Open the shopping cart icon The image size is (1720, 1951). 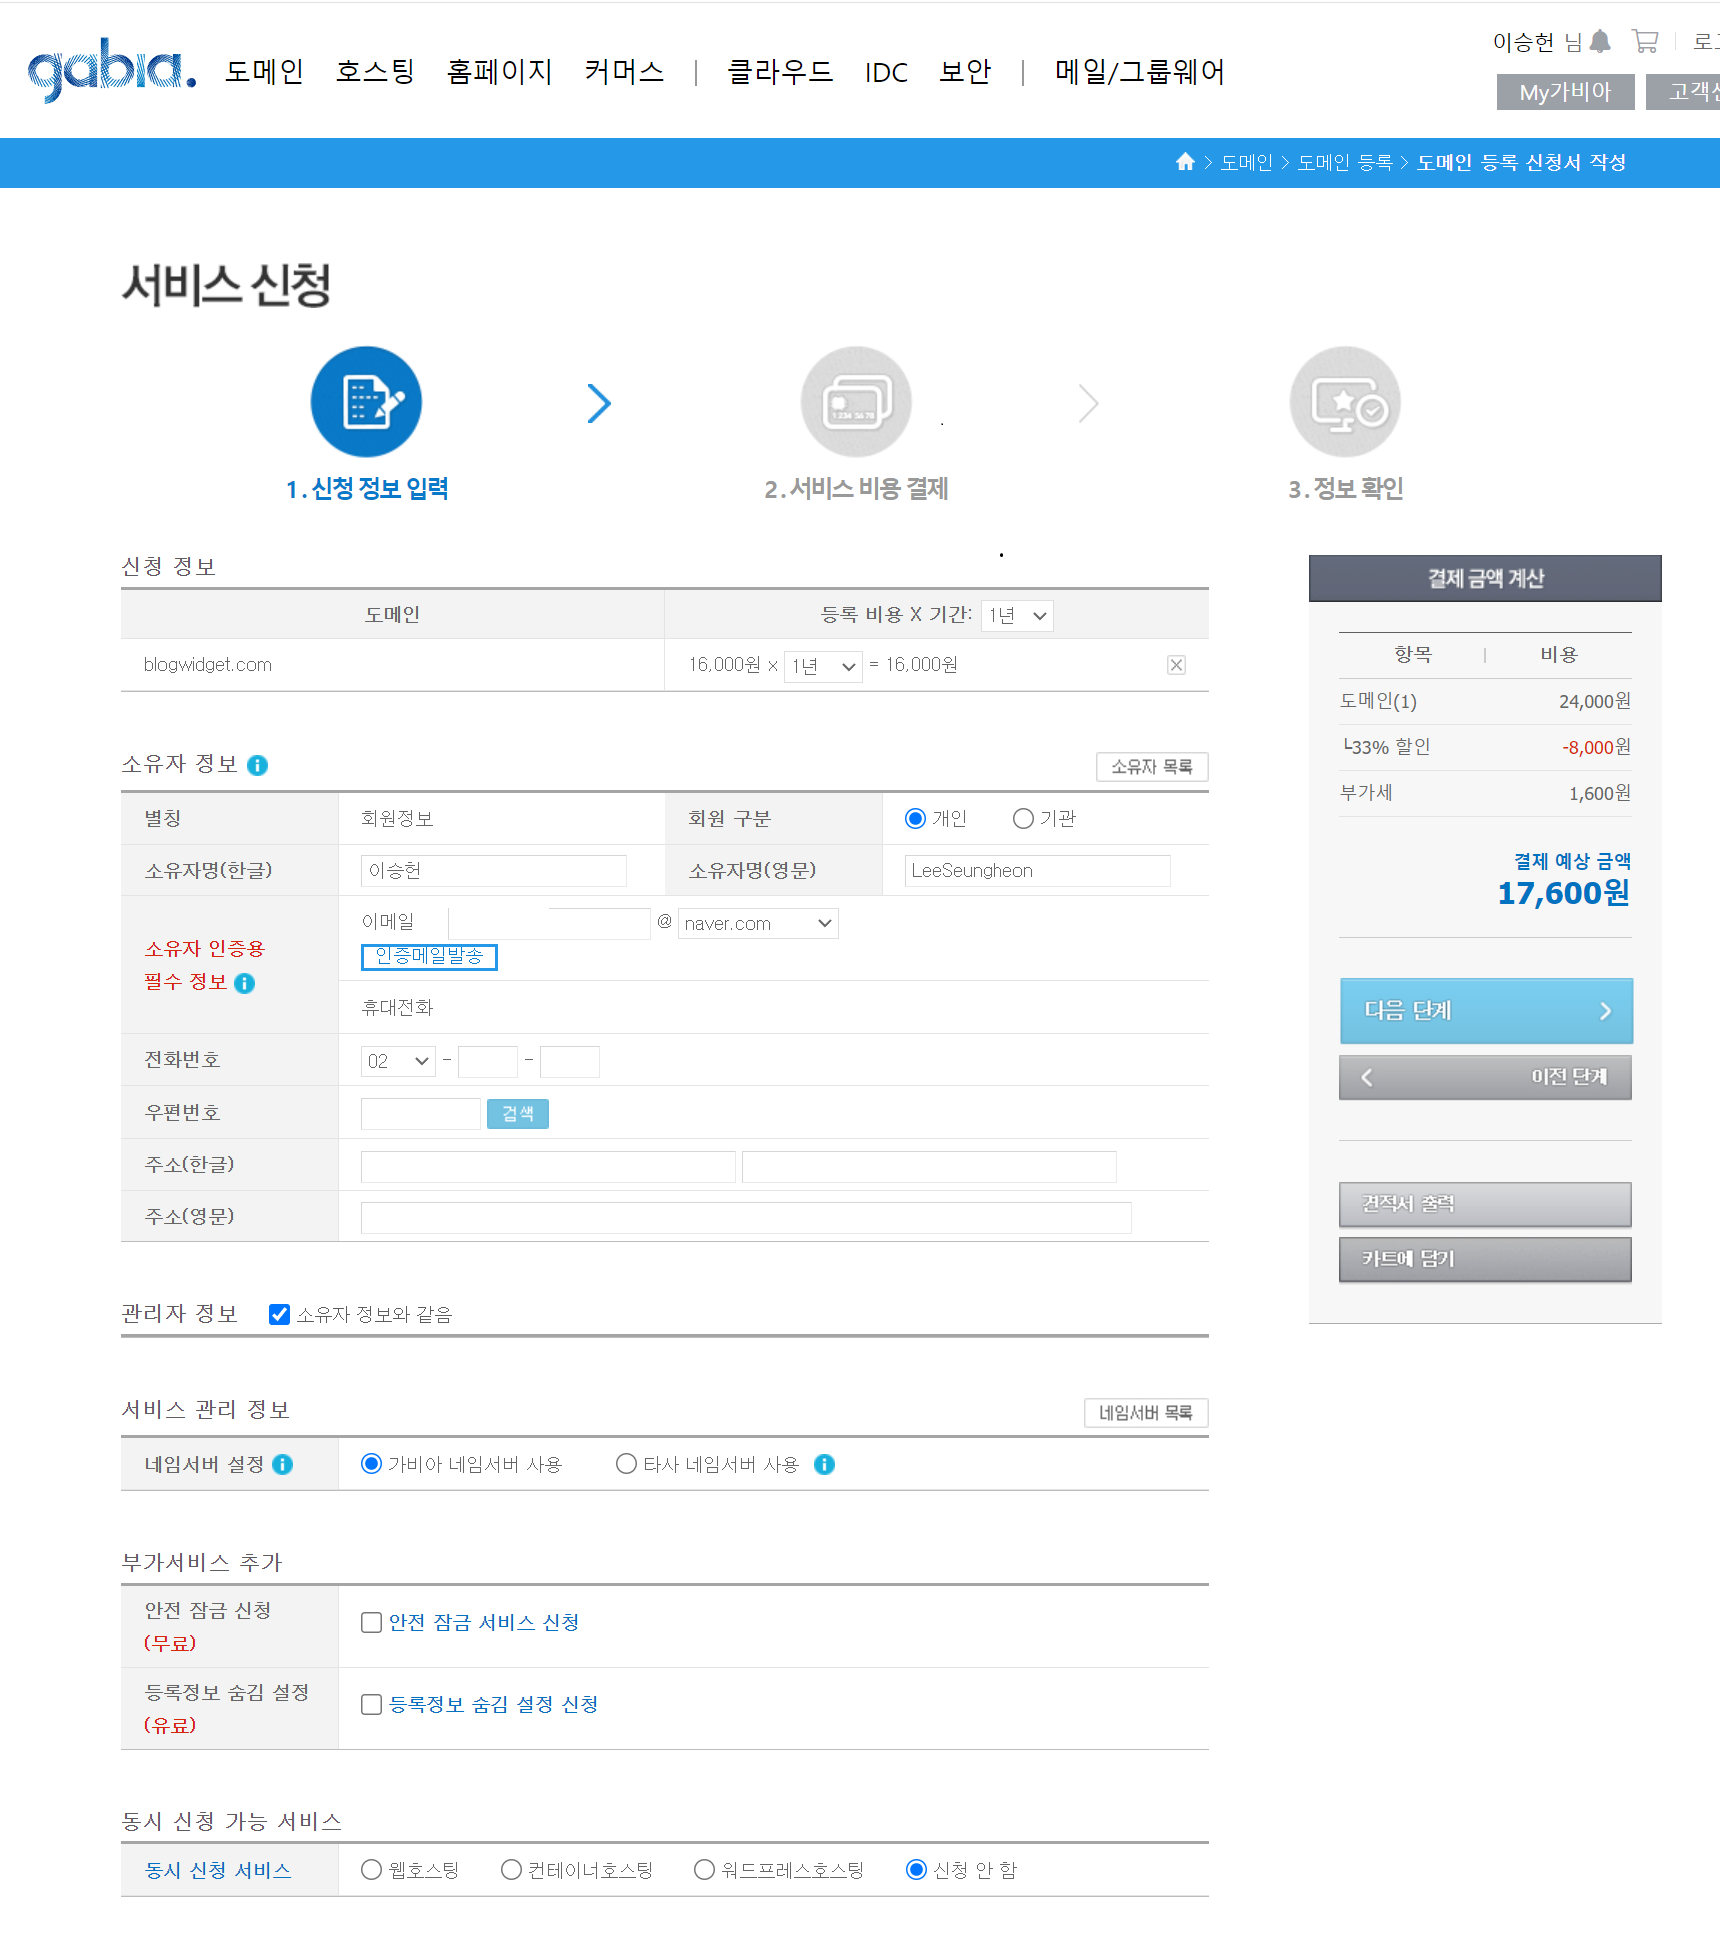pyautogui.click(x=1645, y=41)
